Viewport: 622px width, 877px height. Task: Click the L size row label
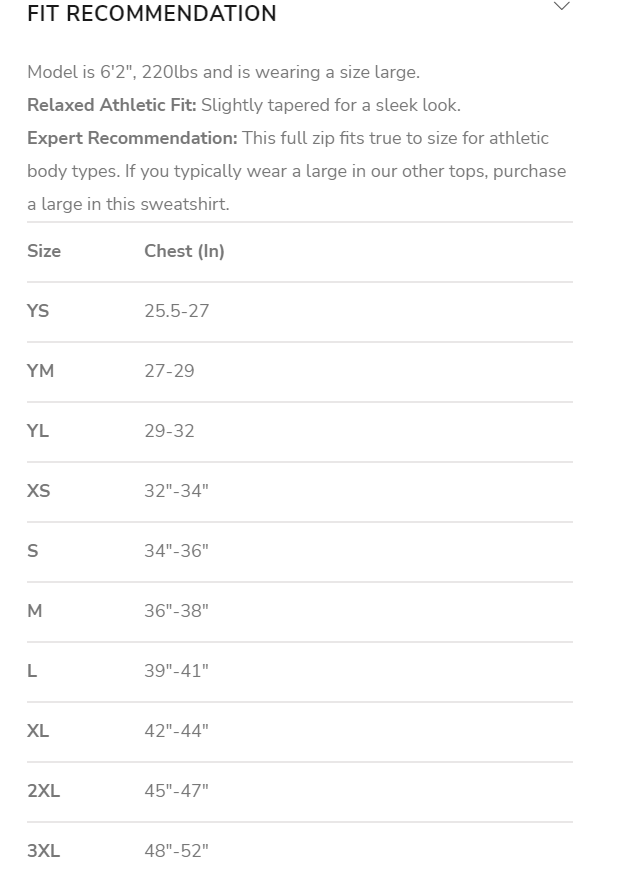pos(32,671)
